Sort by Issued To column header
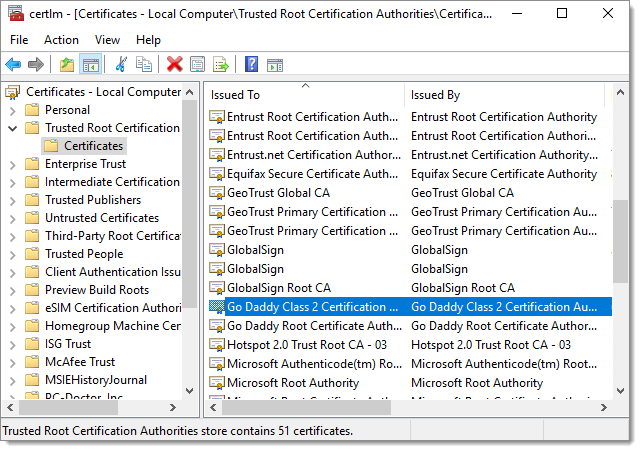Image resolution: width=640 pixels, height=451 pixels. click(304, 95)
